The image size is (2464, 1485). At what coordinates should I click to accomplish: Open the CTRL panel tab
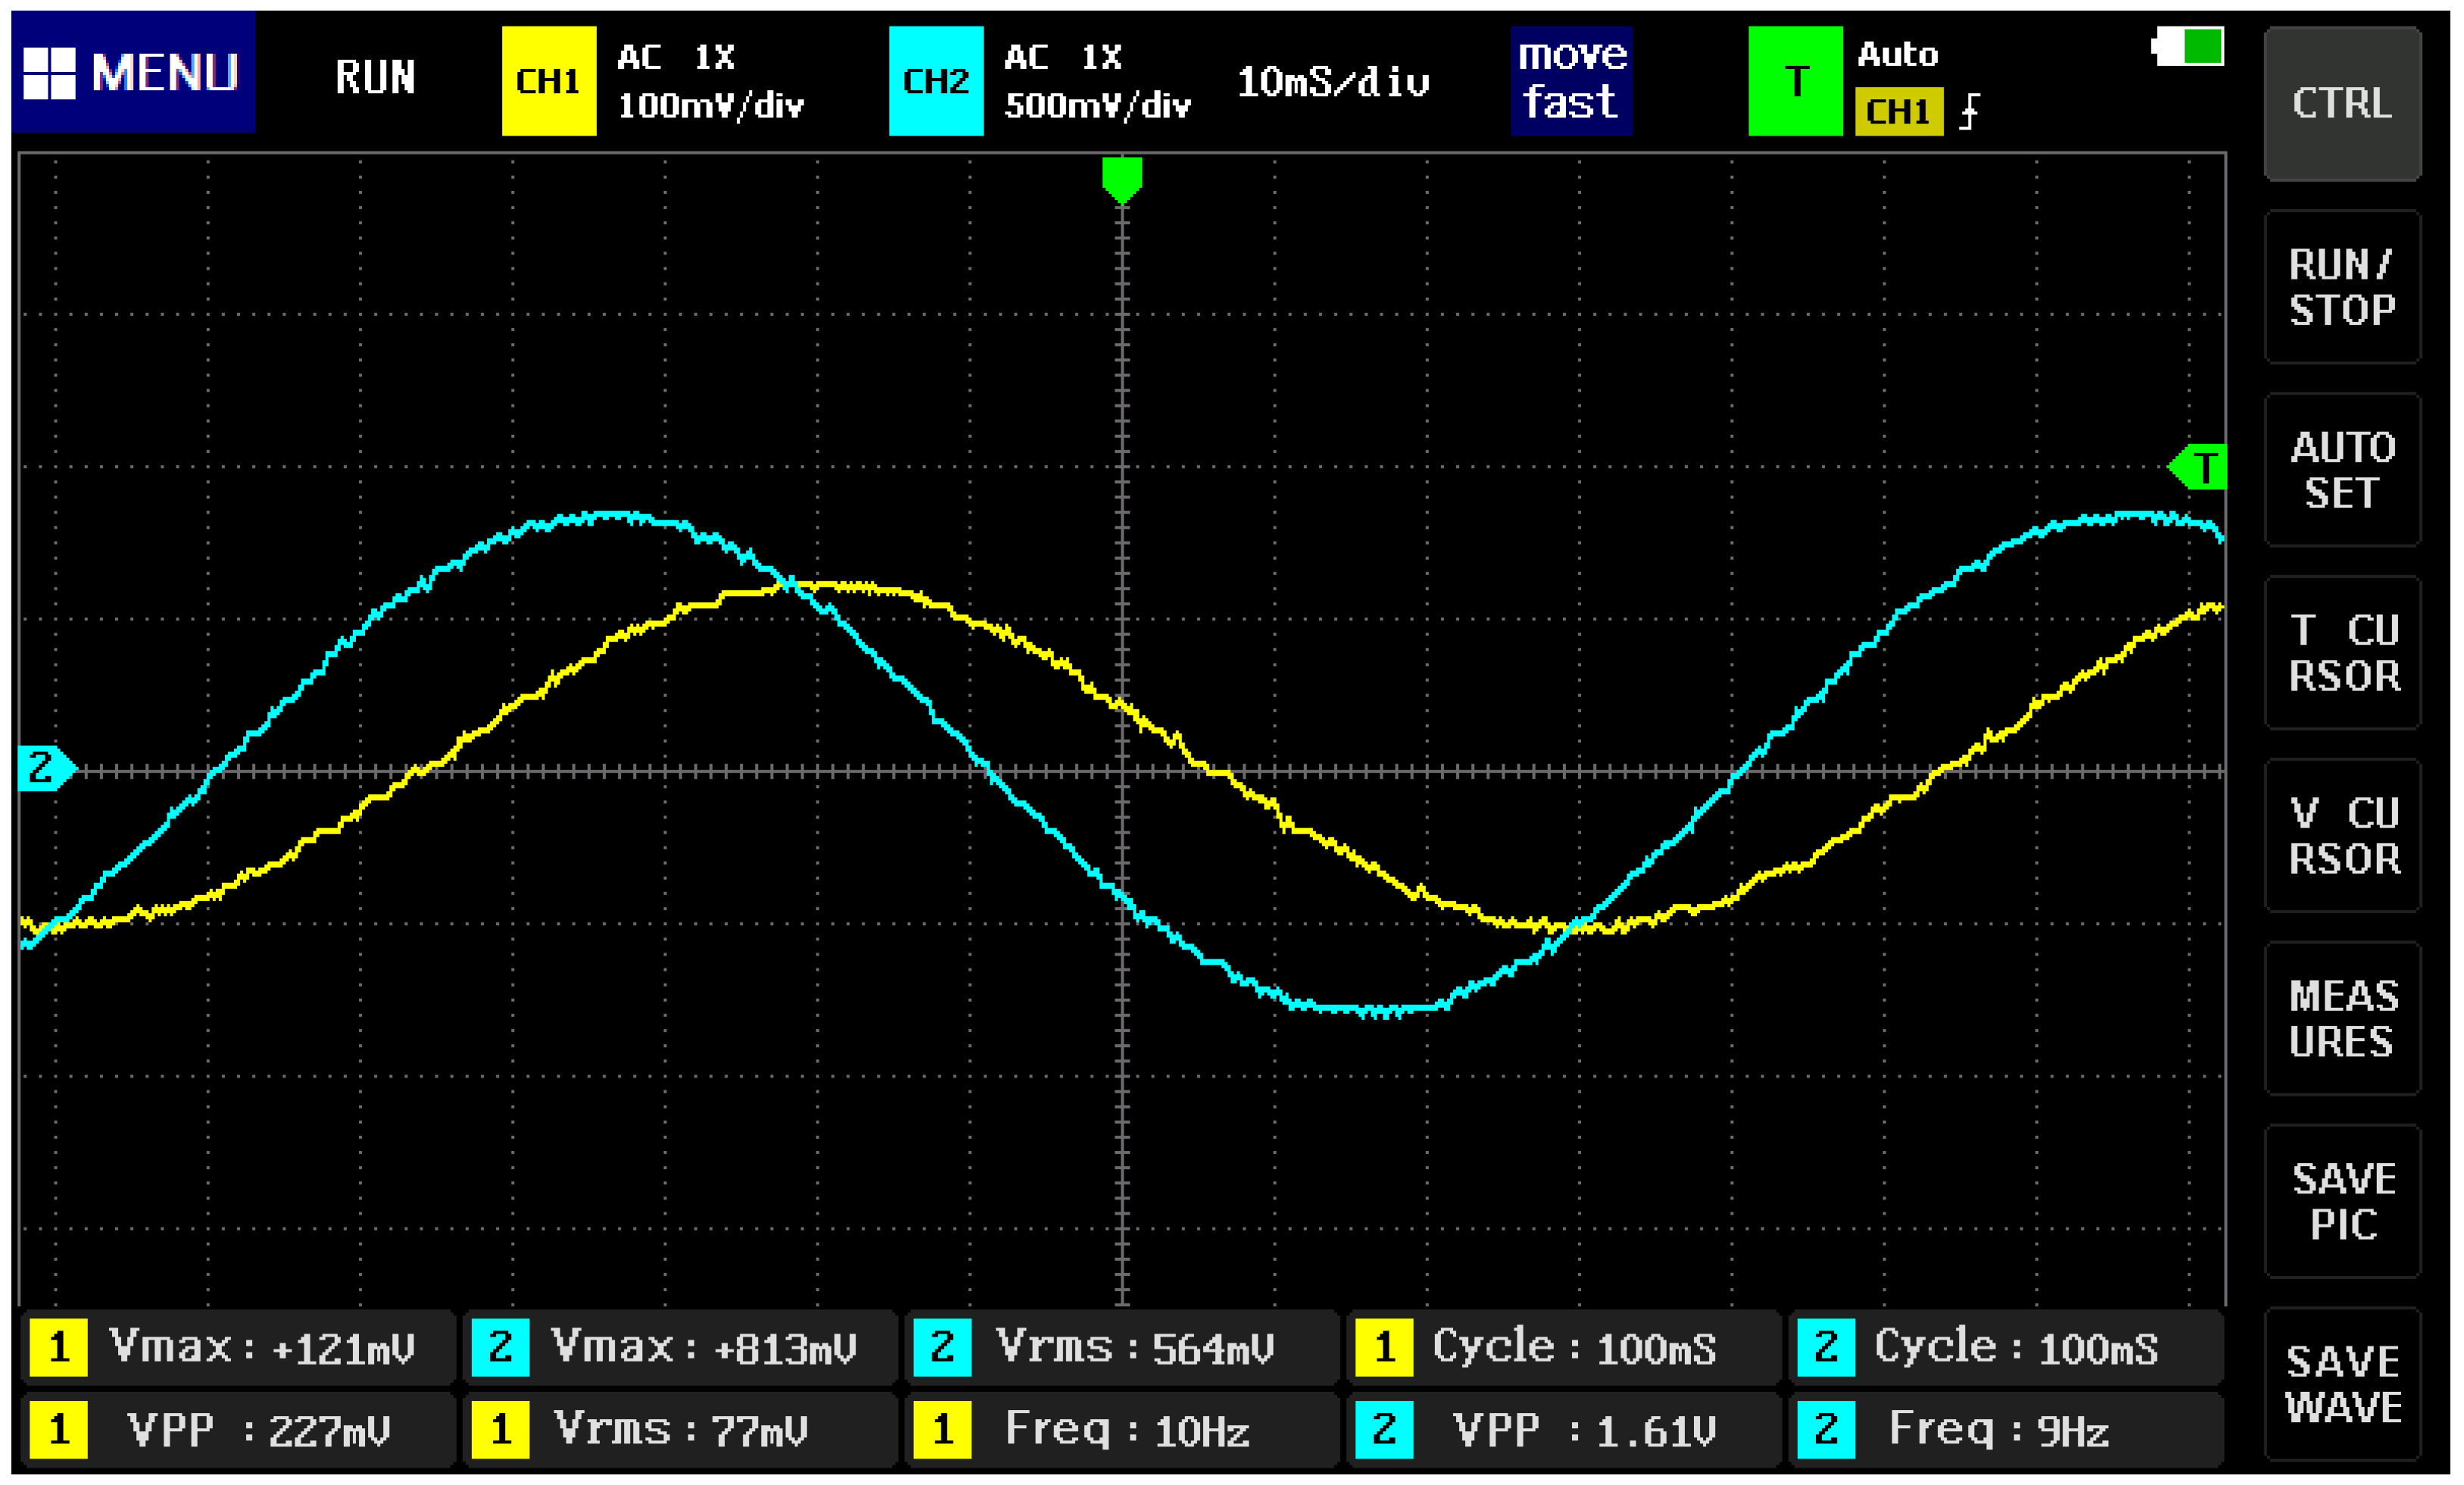pos(2341,103)
